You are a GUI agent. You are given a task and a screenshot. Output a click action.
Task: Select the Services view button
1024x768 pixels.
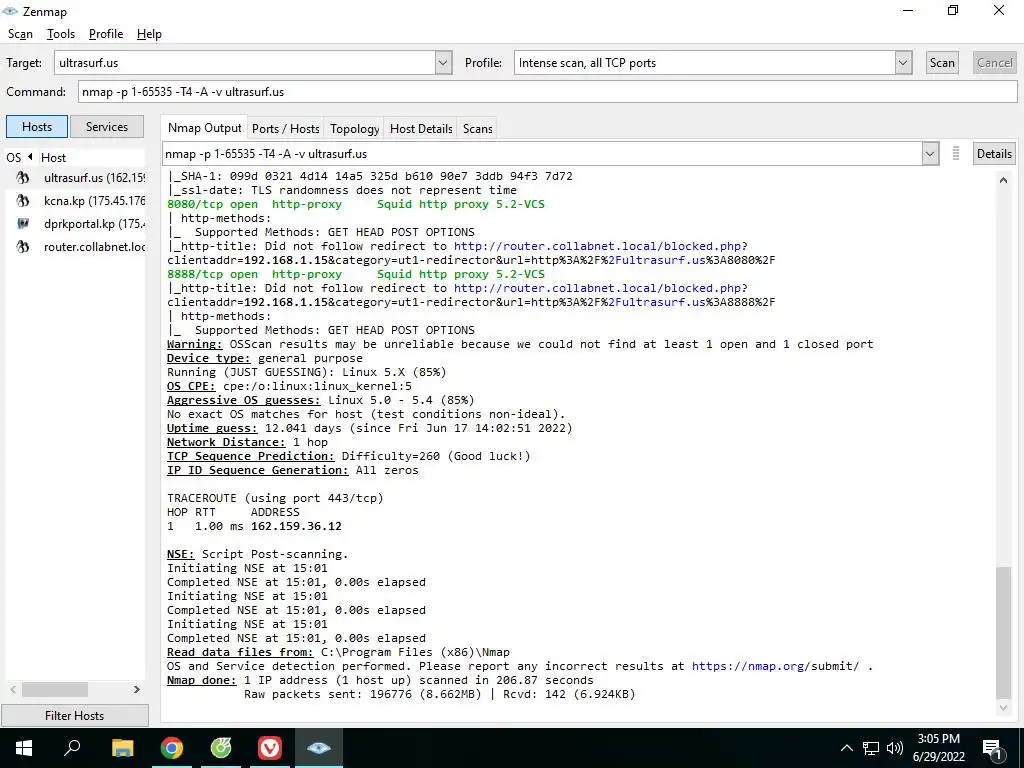click(106, 127)
